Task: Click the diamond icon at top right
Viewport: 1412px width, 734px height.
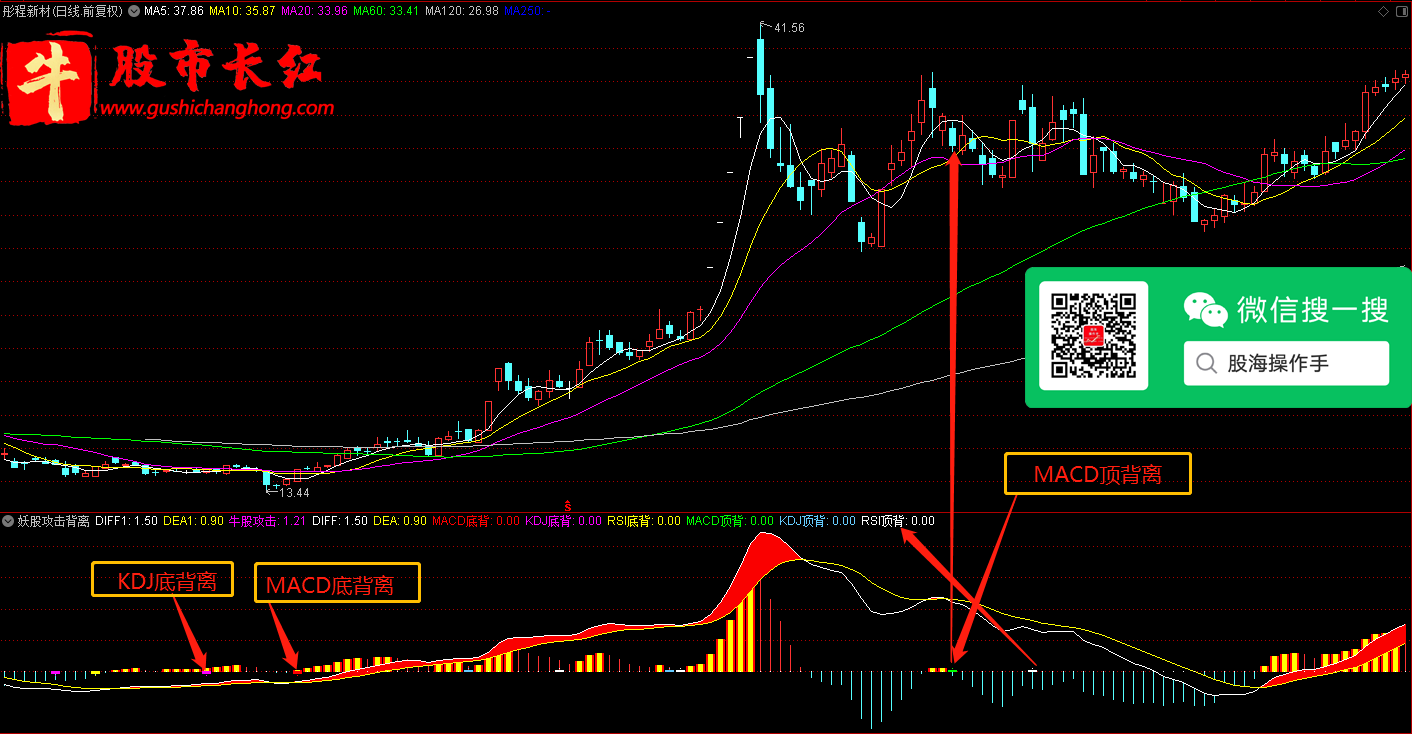Action: 1384,11
